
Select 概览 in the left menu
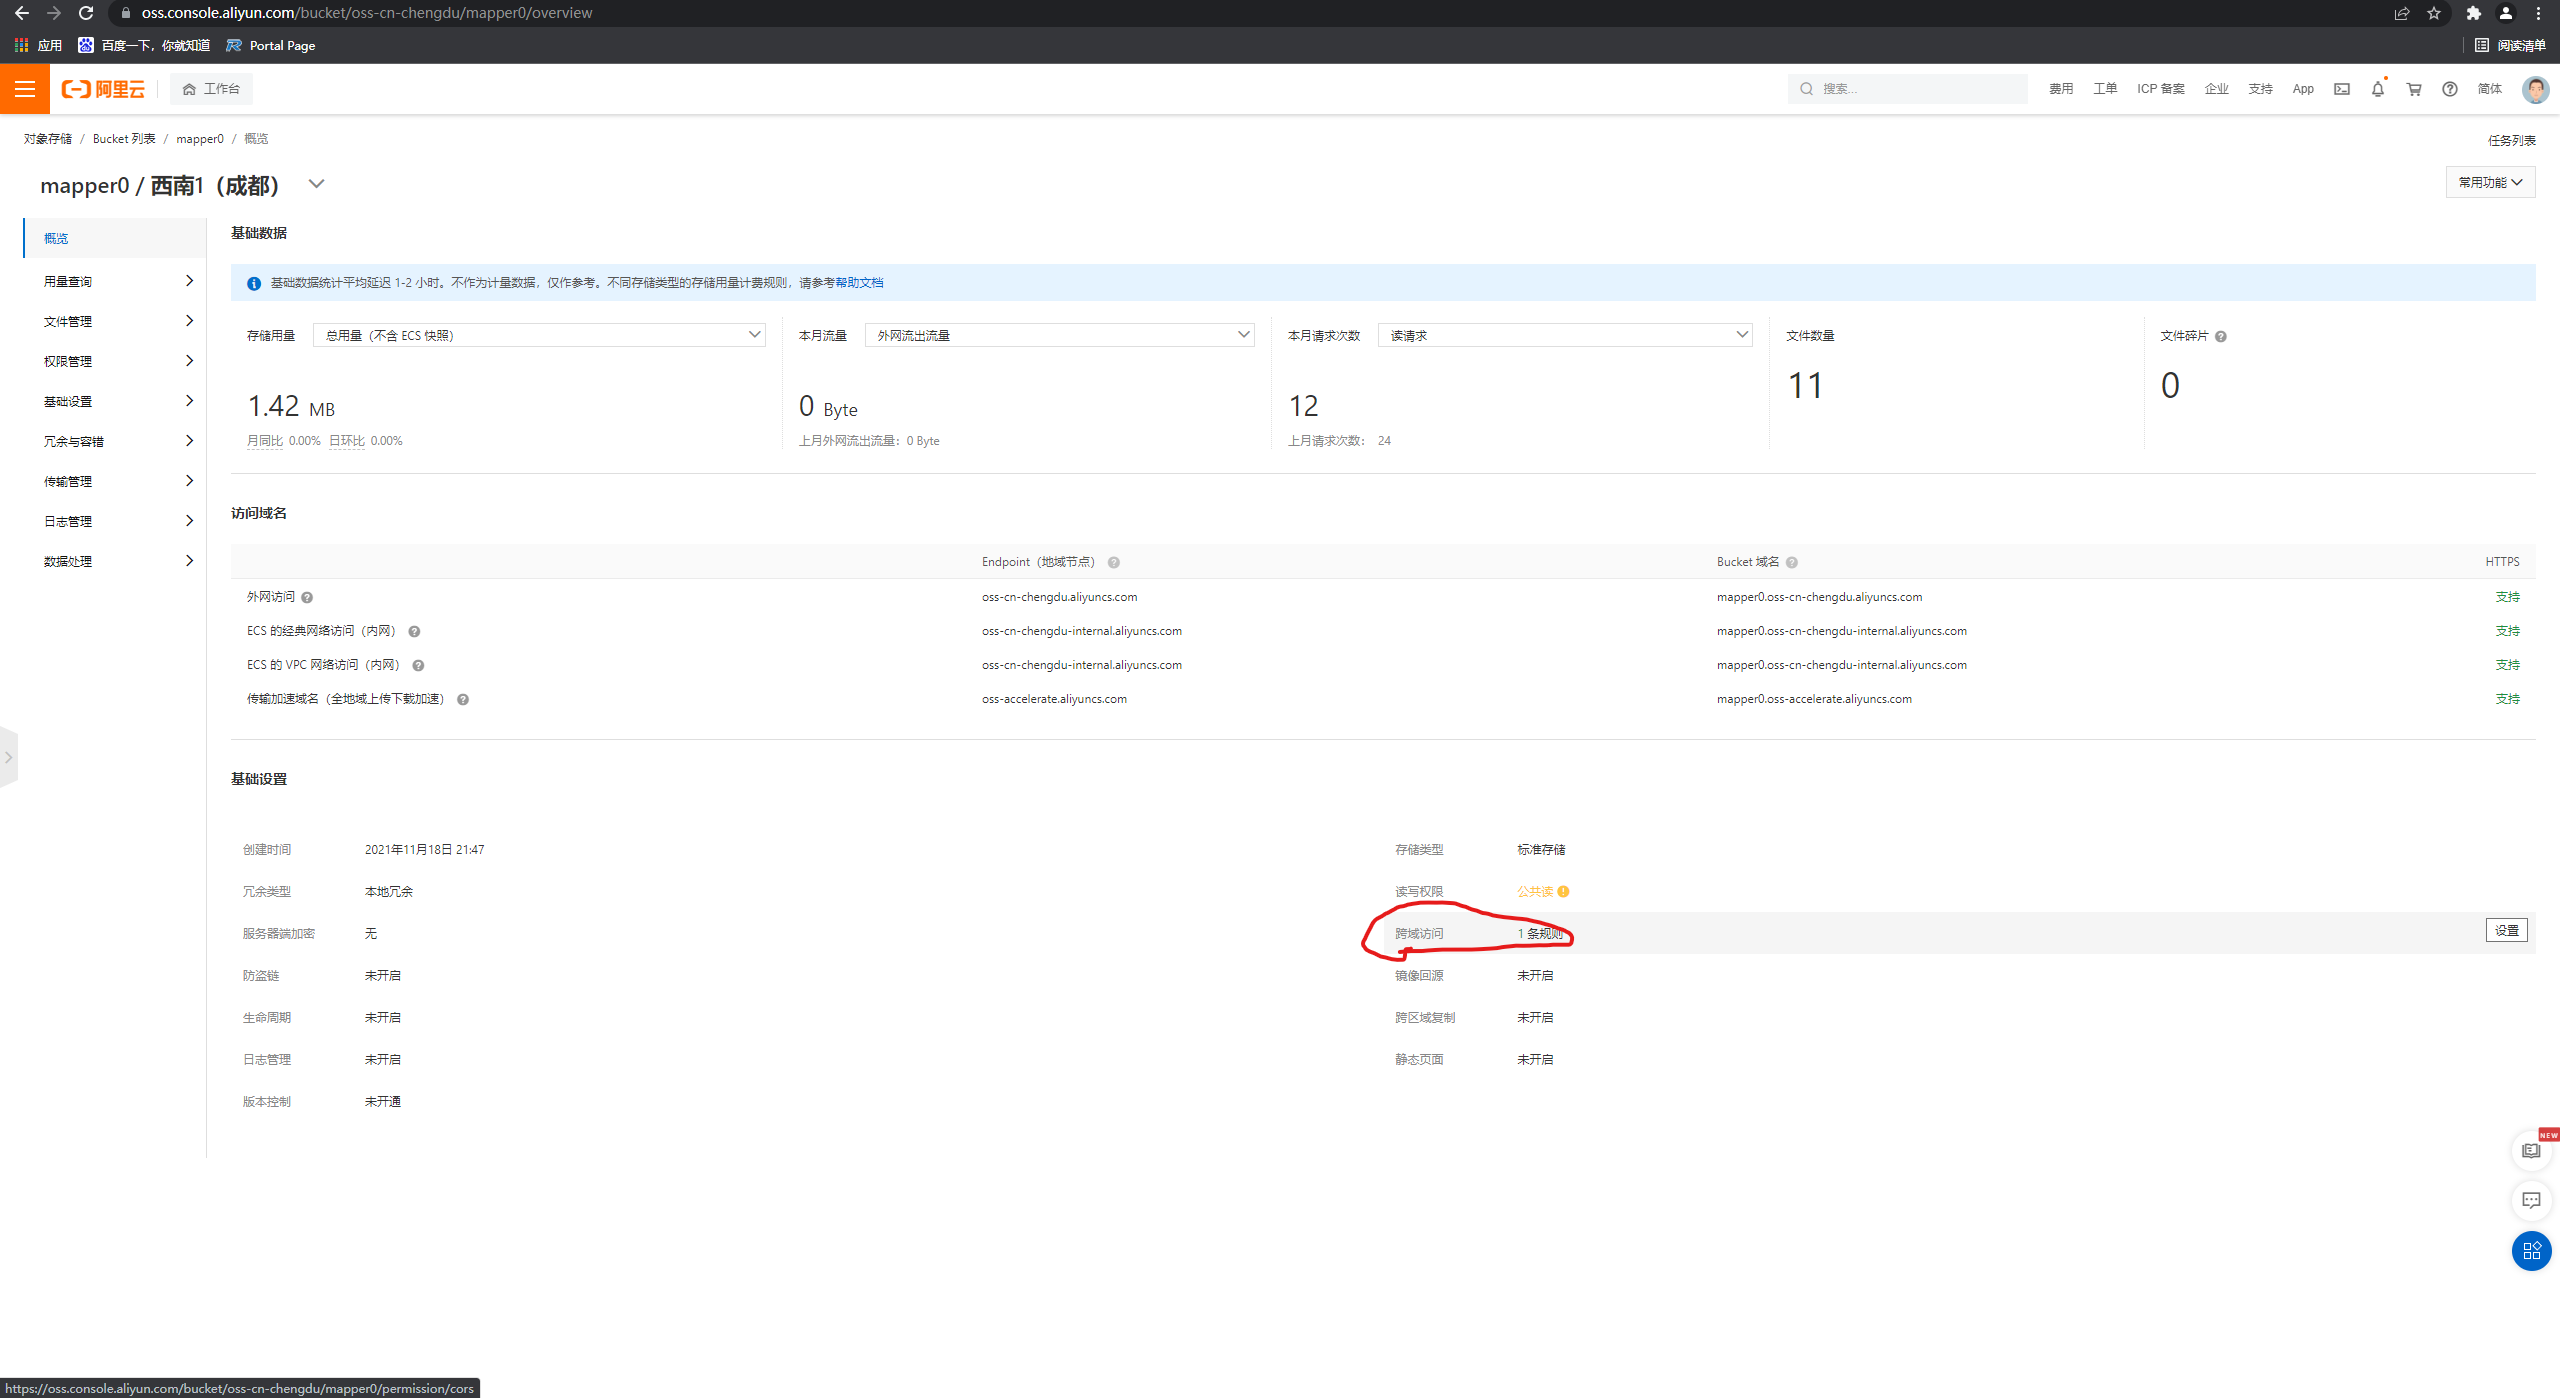[x=56, y=239]
